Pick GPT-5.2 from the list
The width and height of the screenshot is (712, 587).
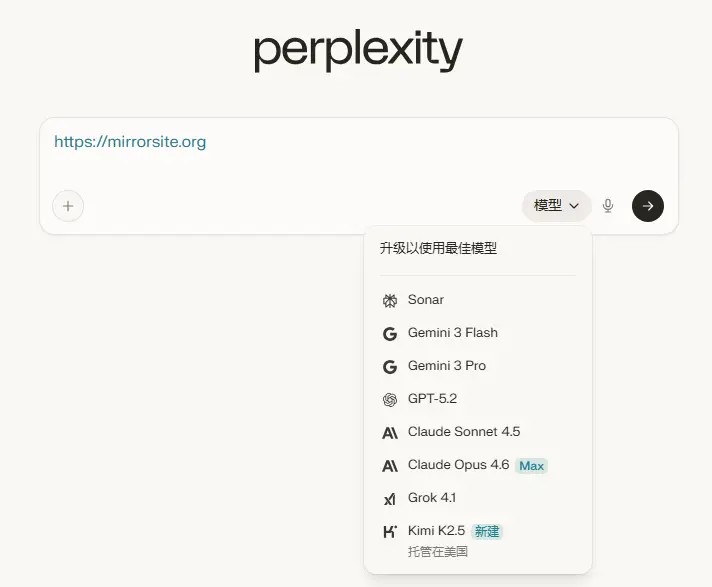(x=432, y=399)
